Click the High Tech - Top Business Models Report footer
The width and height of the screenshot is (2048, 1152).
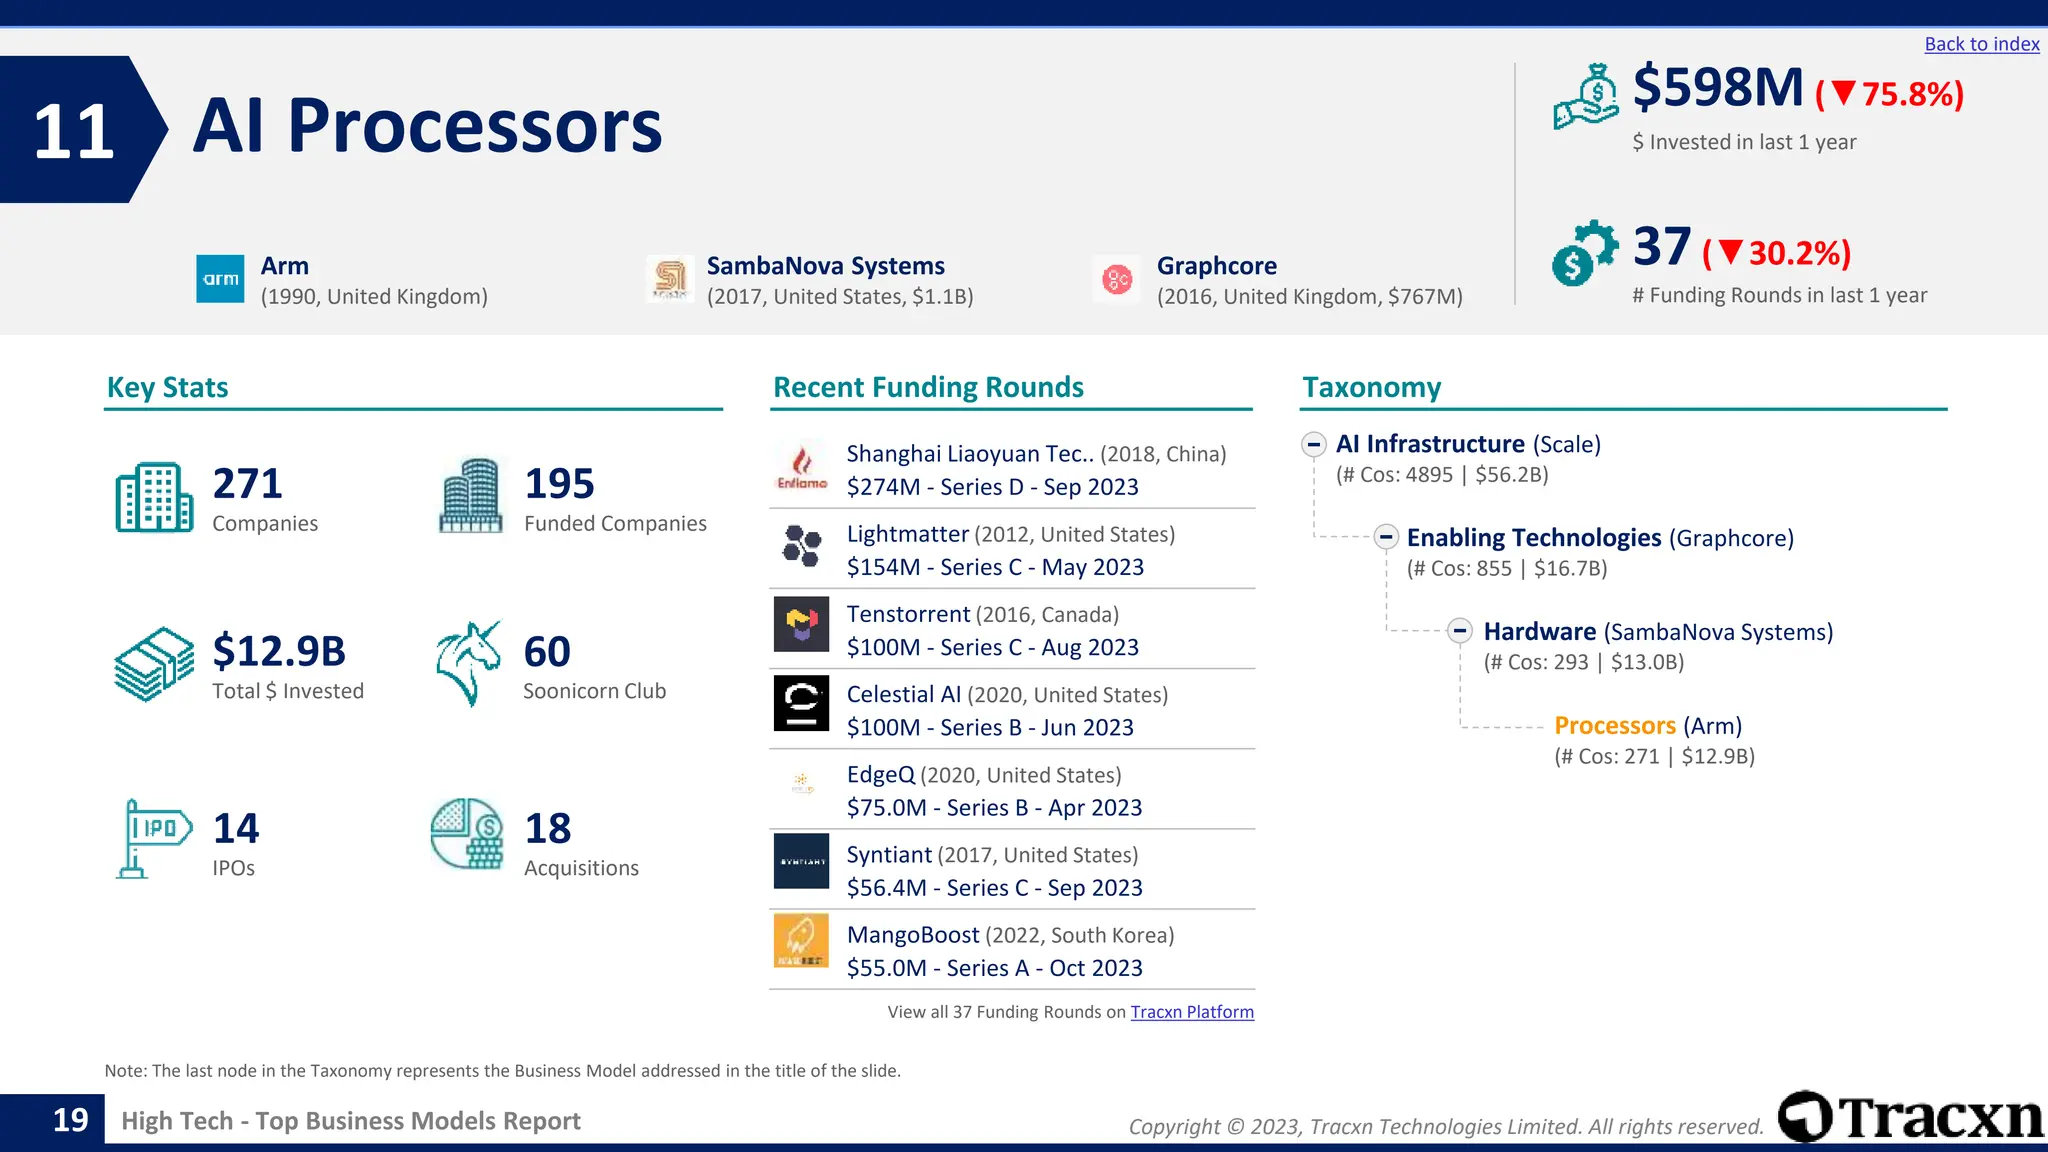351,1121
